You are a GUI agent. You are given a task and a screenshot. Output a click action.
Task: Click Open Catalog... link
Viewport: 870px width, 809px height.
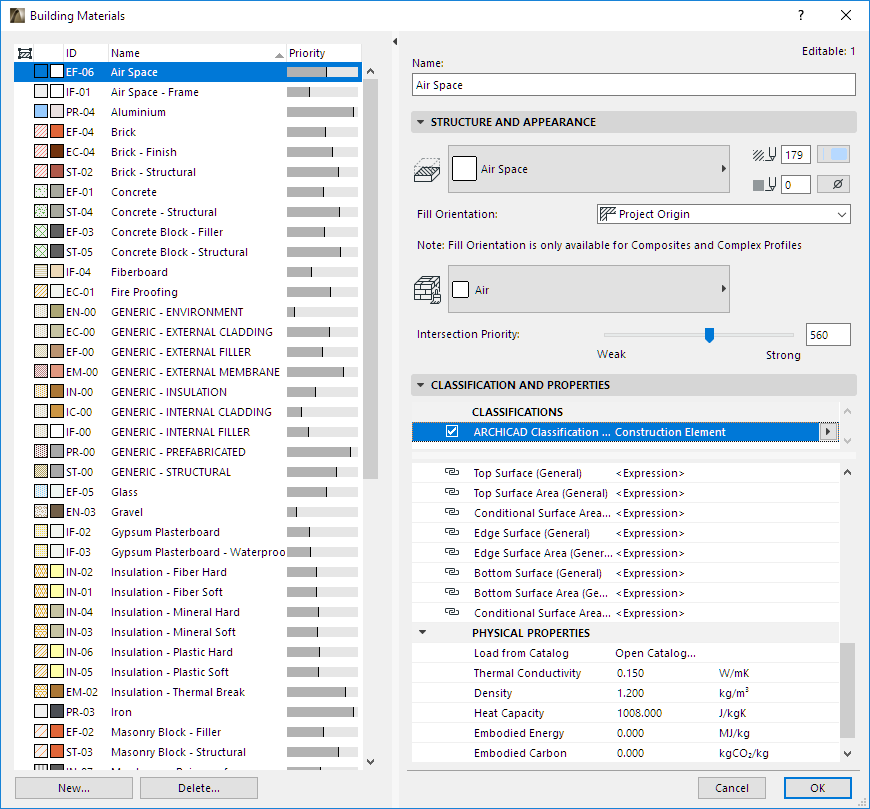coord(655,653)
